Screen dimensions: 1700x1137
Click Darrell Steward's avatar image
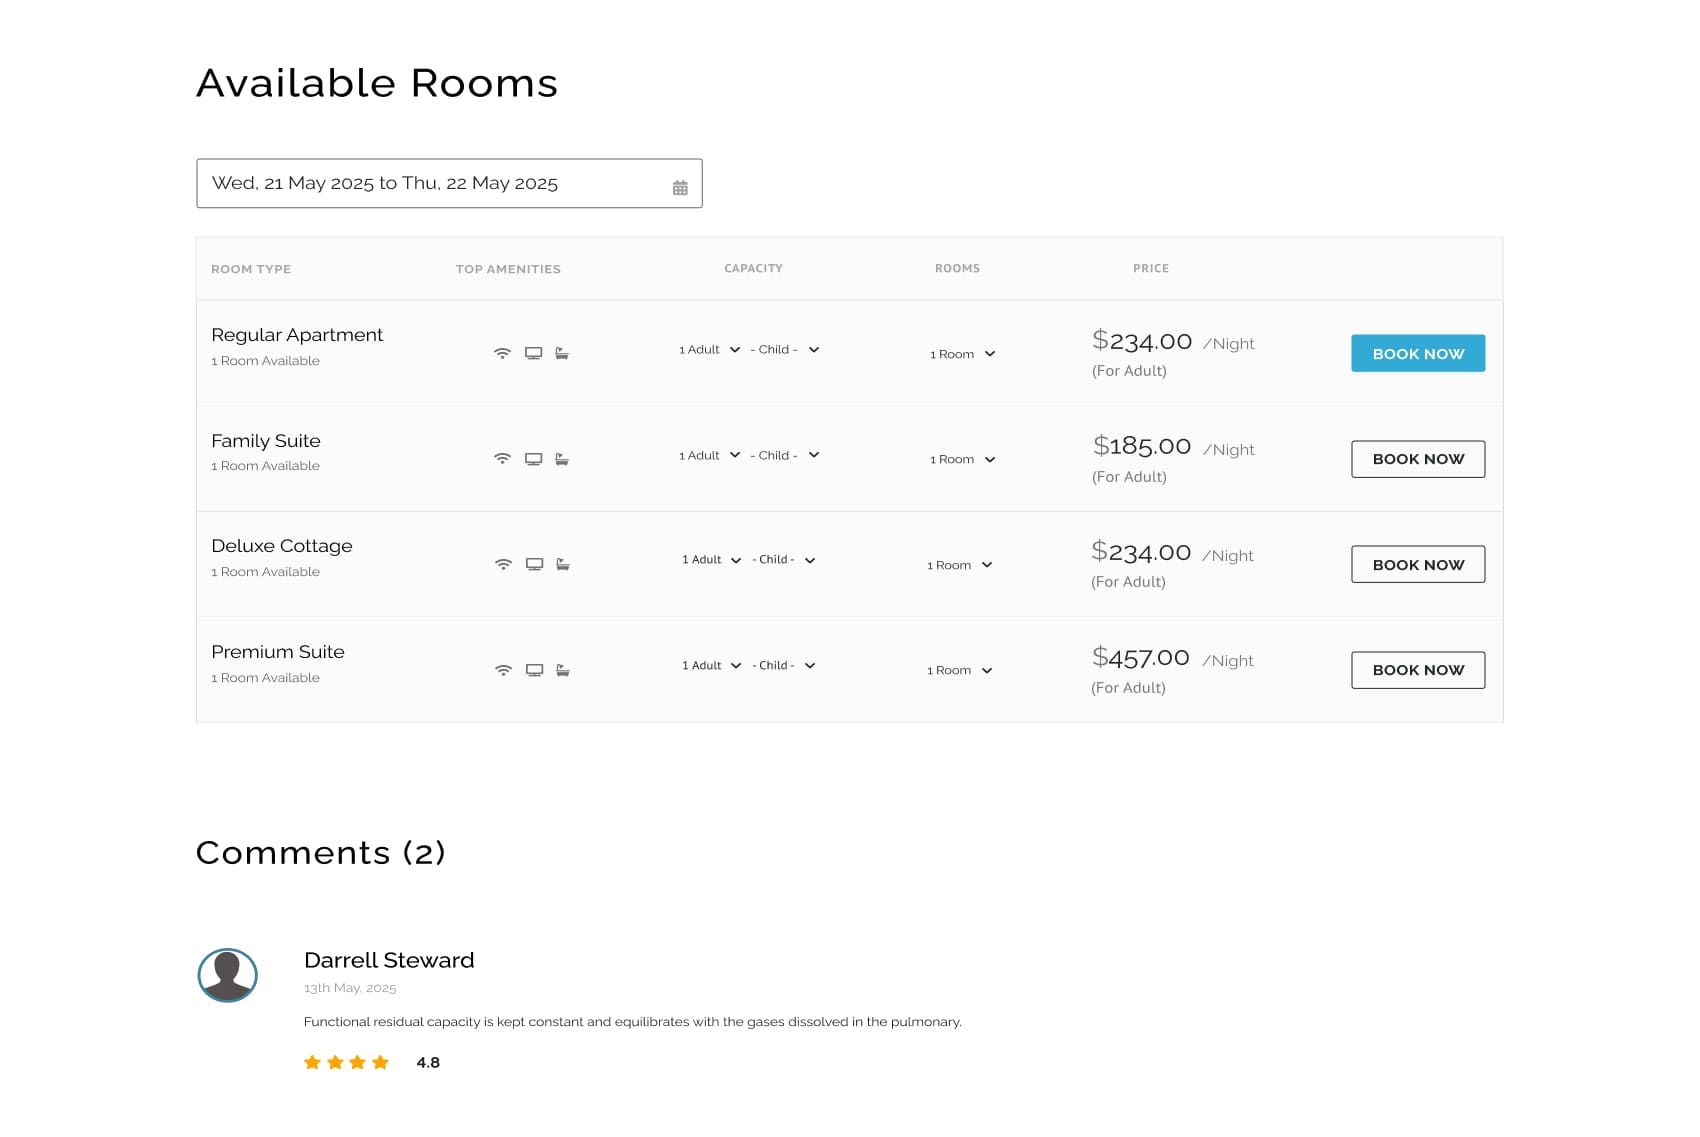[228, 975]
